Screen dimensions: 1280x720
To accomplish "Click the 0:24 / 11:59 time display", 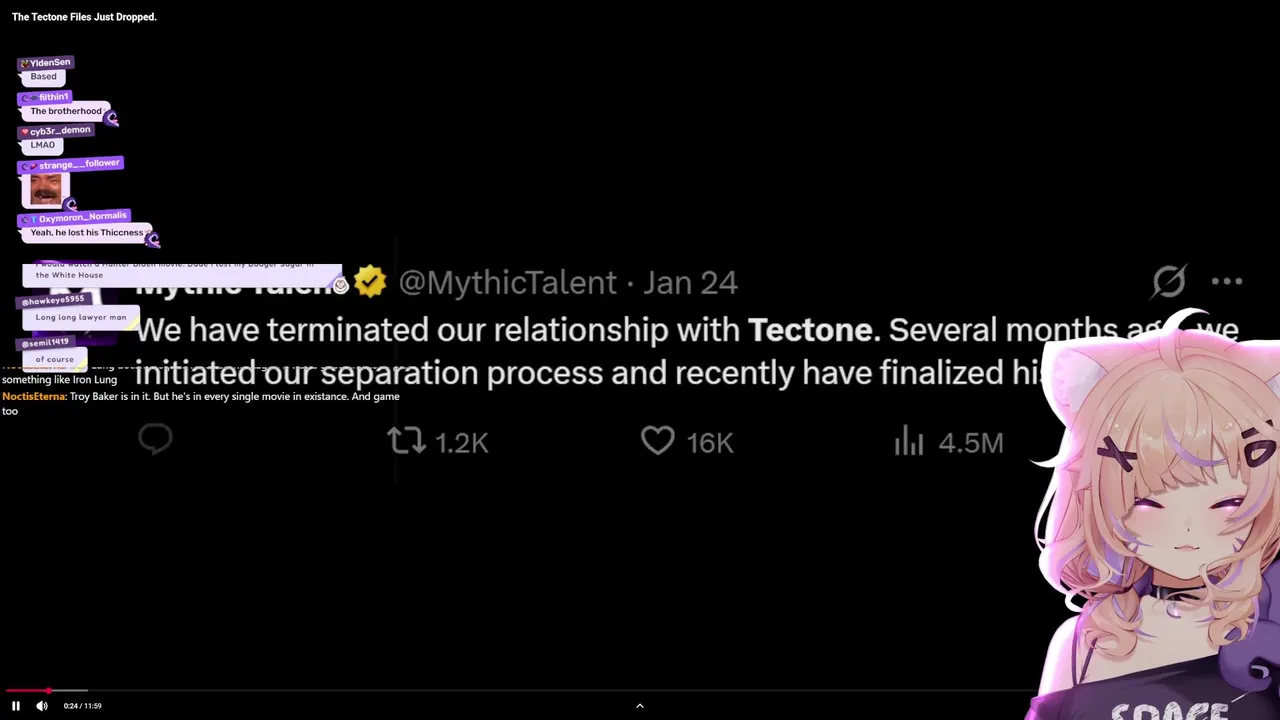I will pyautogui.click(x=82, y=706).
